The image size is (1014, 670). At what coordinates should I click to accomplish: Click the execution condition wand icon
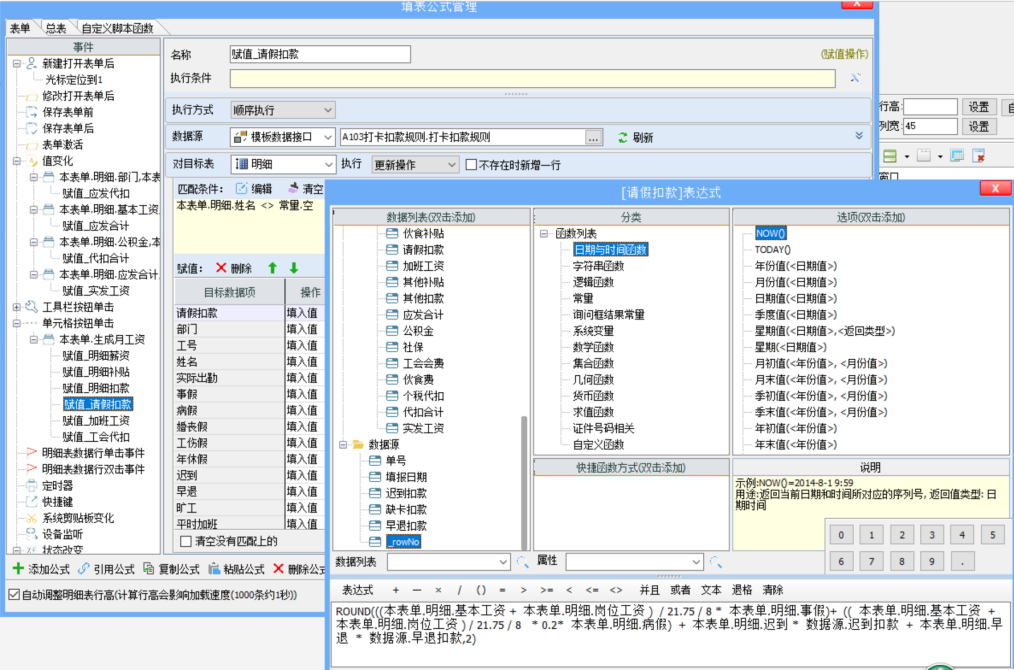(856, 78)
